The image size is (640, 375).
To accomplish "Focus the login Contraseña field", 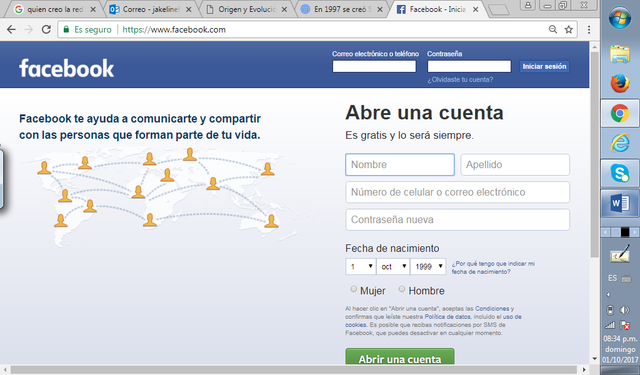I will tap(469, 66).
